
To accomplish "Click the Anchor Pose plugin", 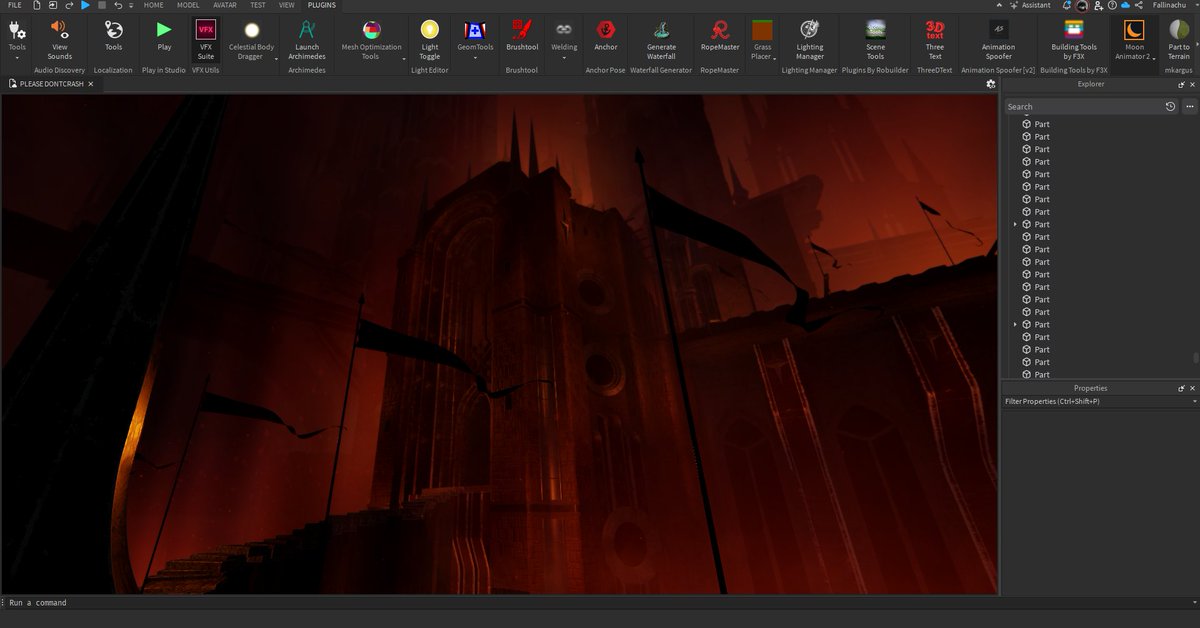I will [x=606, y=36].
